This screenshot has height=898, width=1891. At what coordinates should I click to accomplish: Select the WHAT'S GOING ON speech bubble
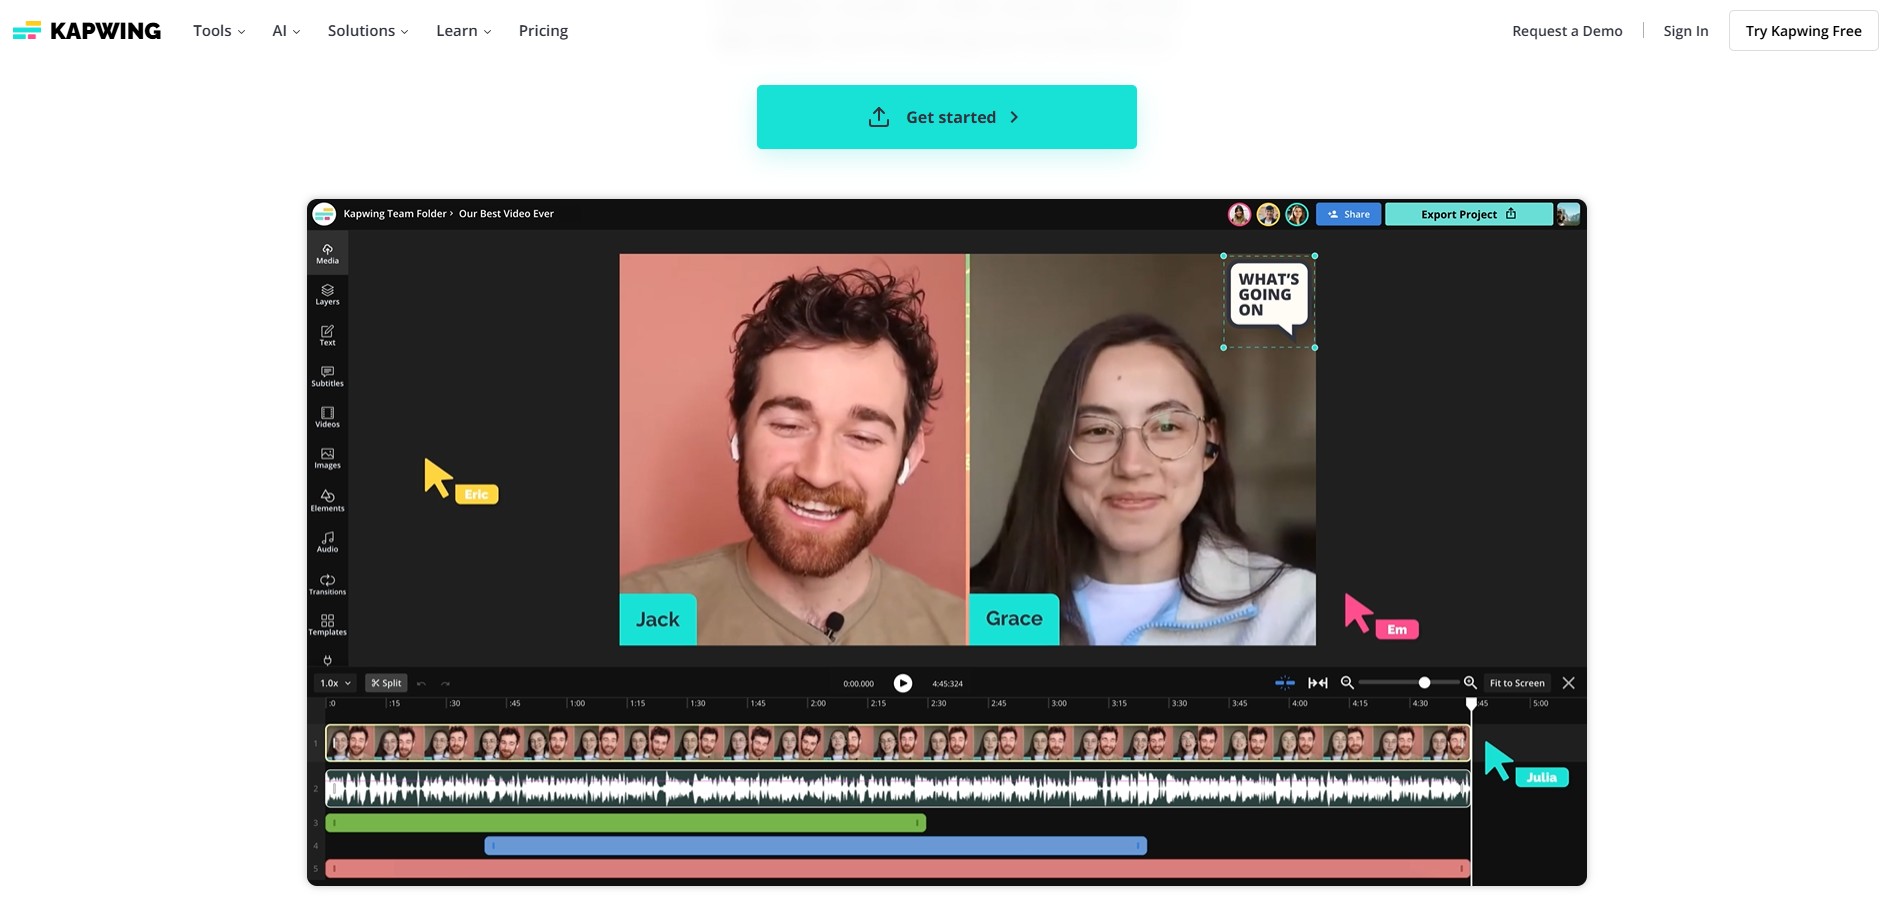point(1269,301)
